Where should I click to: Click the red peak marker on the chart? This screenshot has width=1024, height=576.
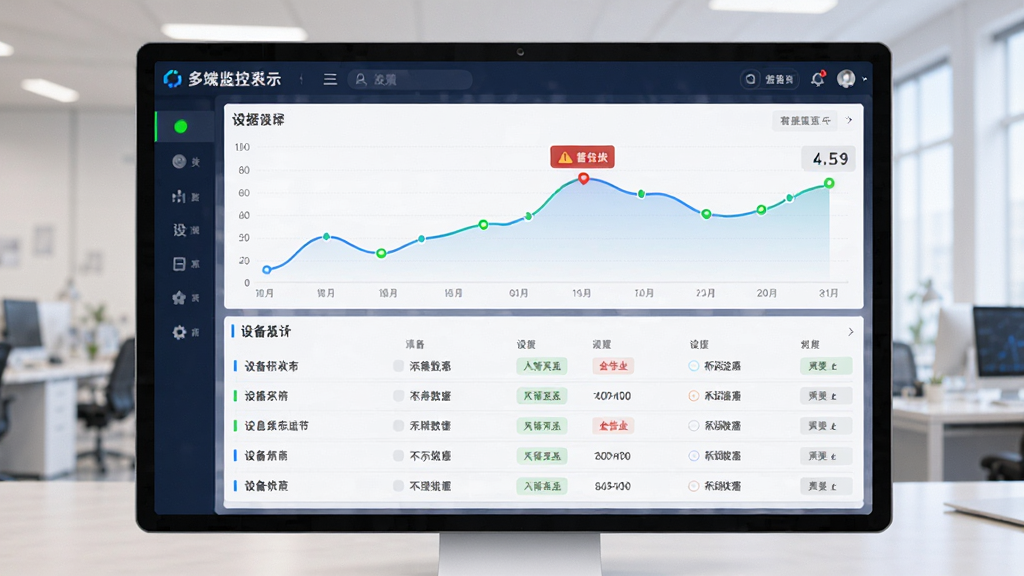(584, 178)
